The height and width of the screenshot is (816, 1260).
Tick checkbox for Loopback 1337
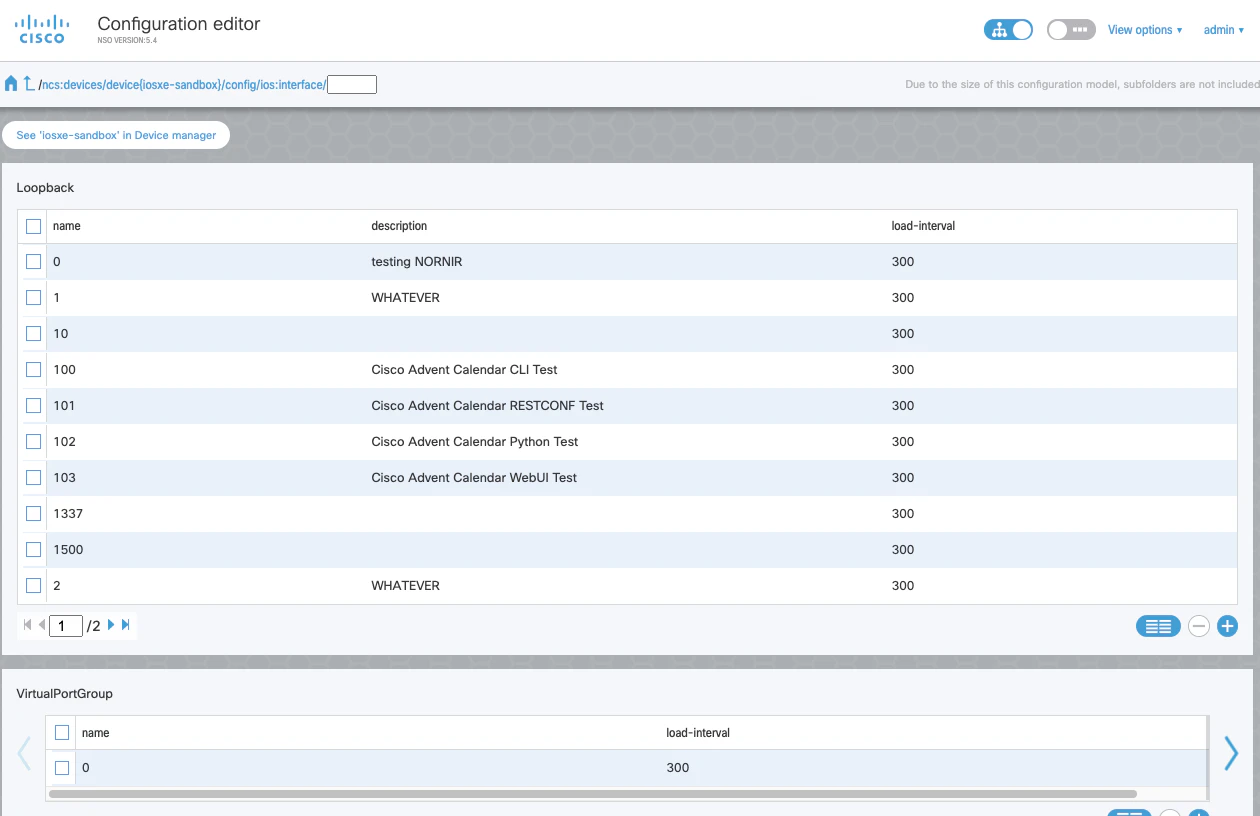point(34,514)
